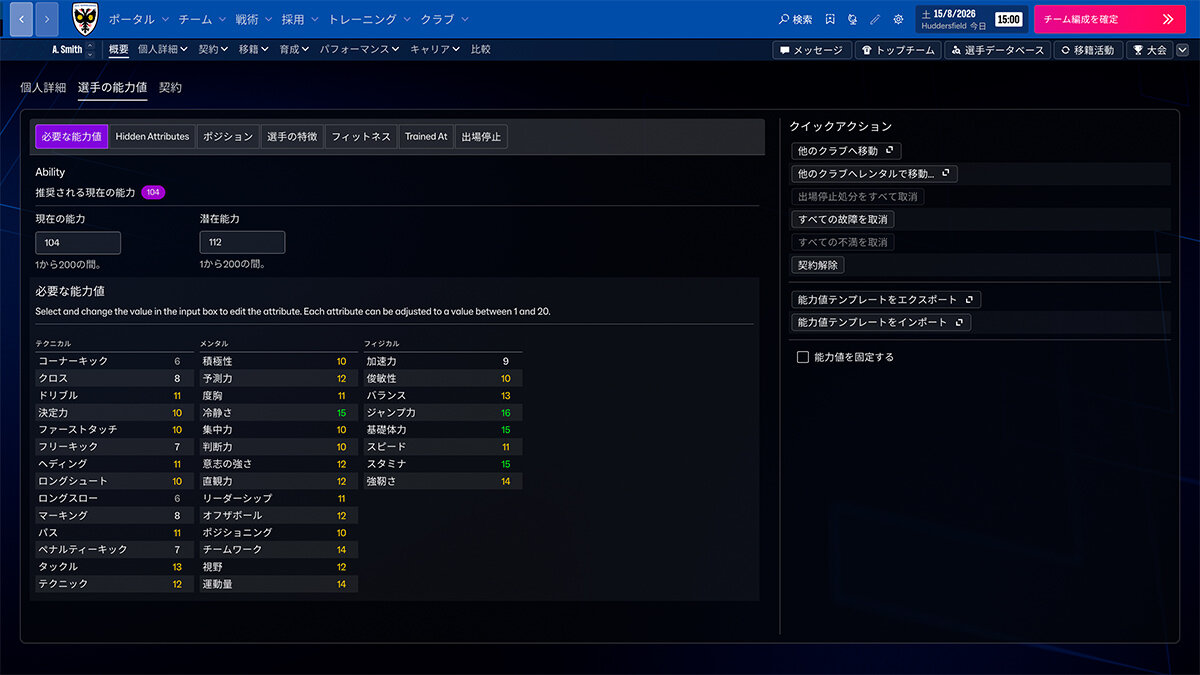Open search (検索) in the top bar
The image size is (1200, 675).
pyautogui.click(x=795, y=19)
